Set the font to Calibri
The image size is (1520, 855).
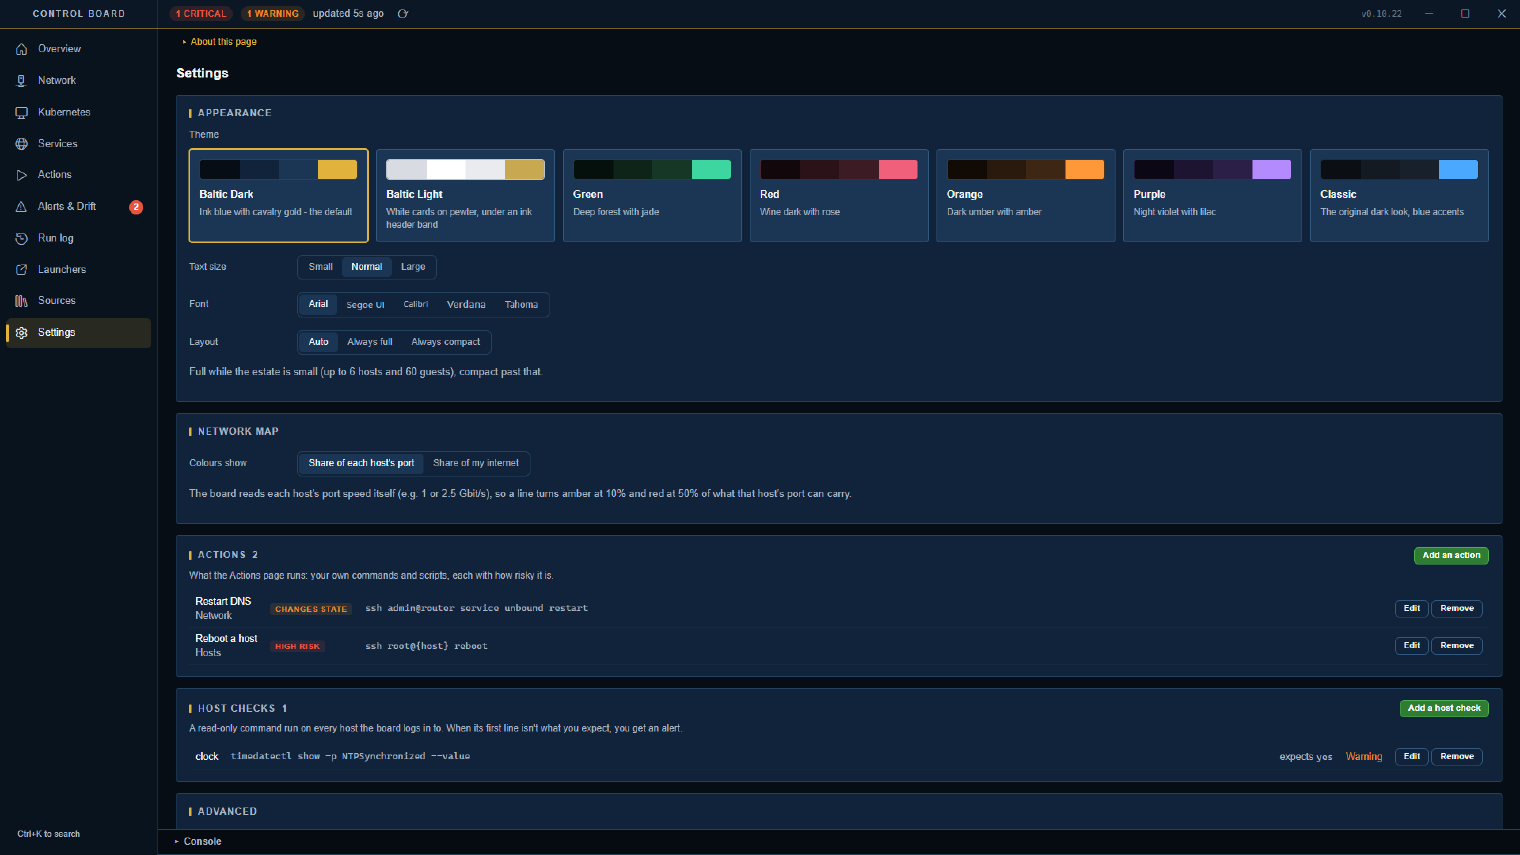(416, 304)
